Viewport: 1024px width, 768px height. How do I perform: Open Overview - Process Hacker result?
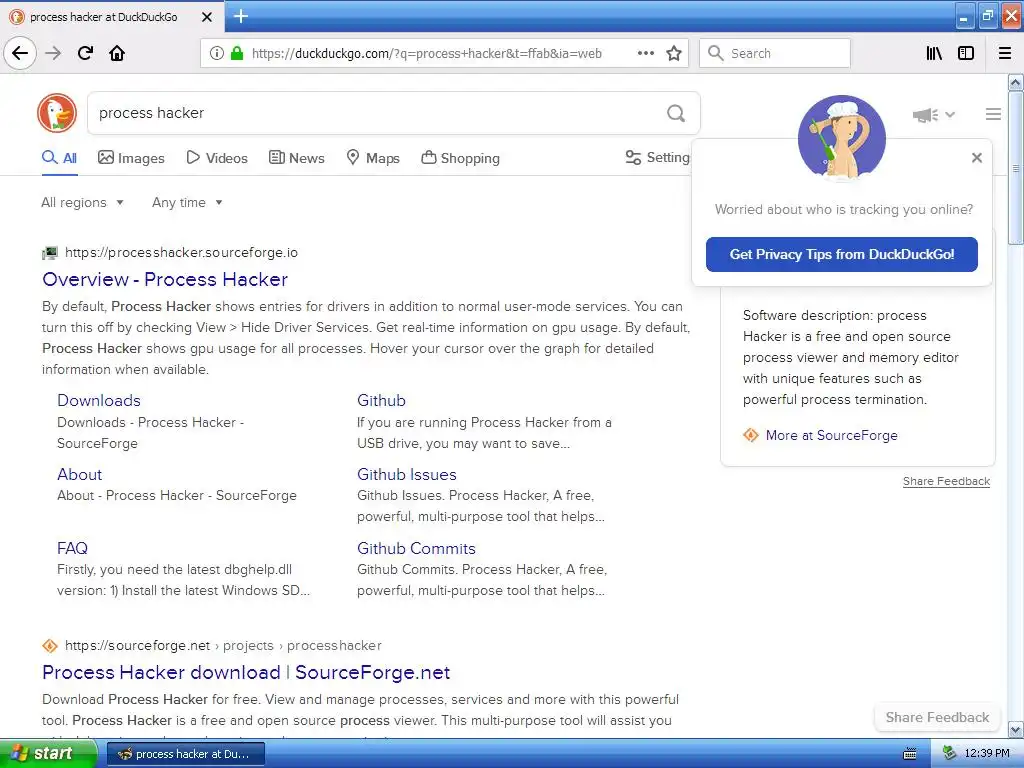tap(165, 280)
